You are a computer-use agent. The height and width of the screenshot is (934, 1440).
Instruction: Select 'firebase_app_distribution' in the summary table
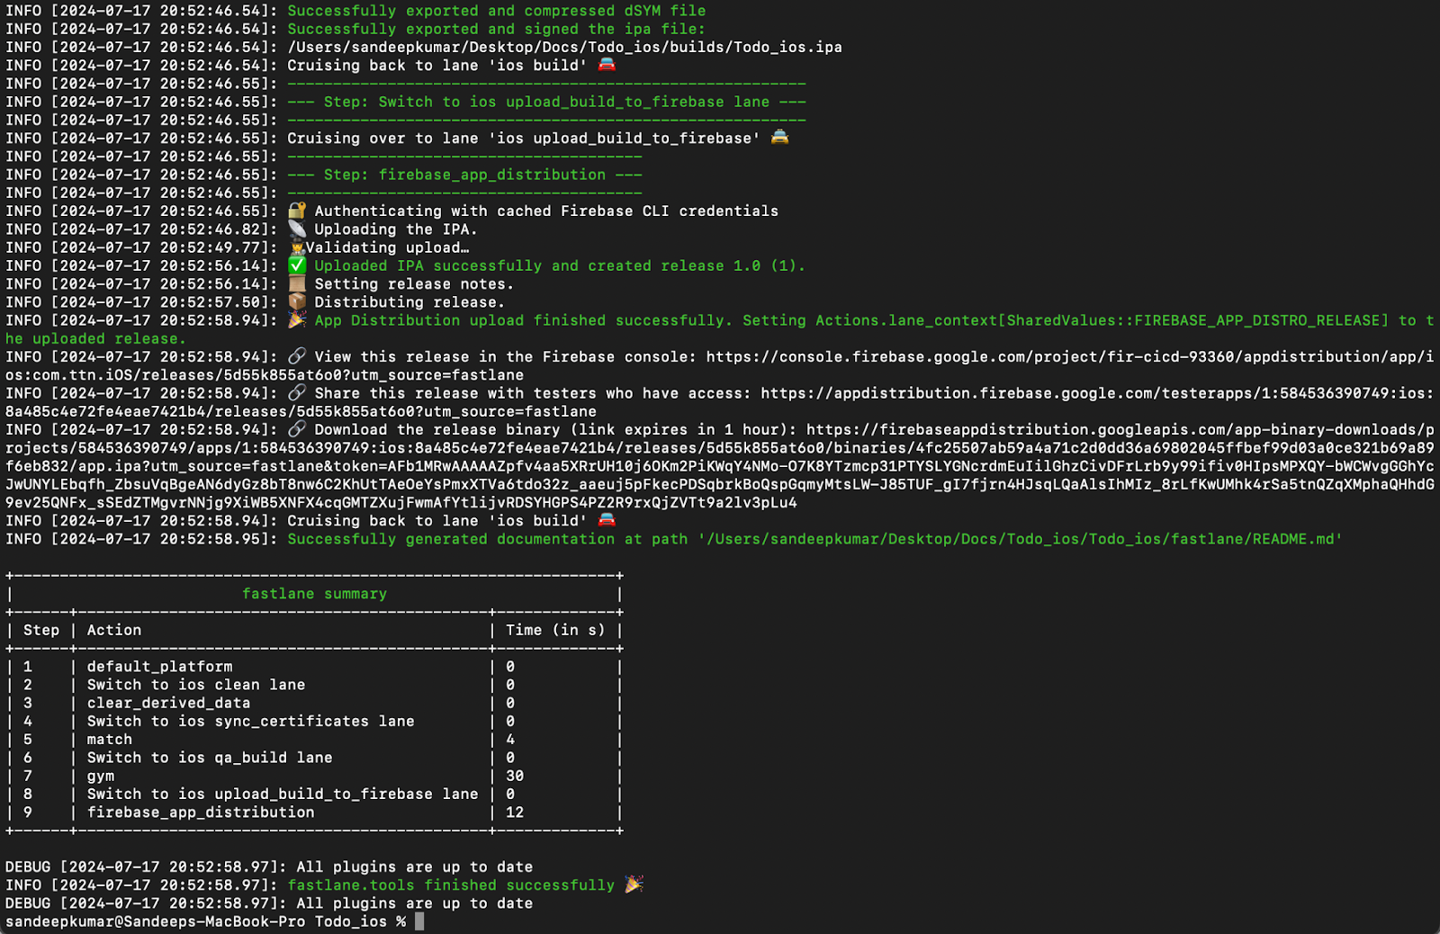coord(201,812)
